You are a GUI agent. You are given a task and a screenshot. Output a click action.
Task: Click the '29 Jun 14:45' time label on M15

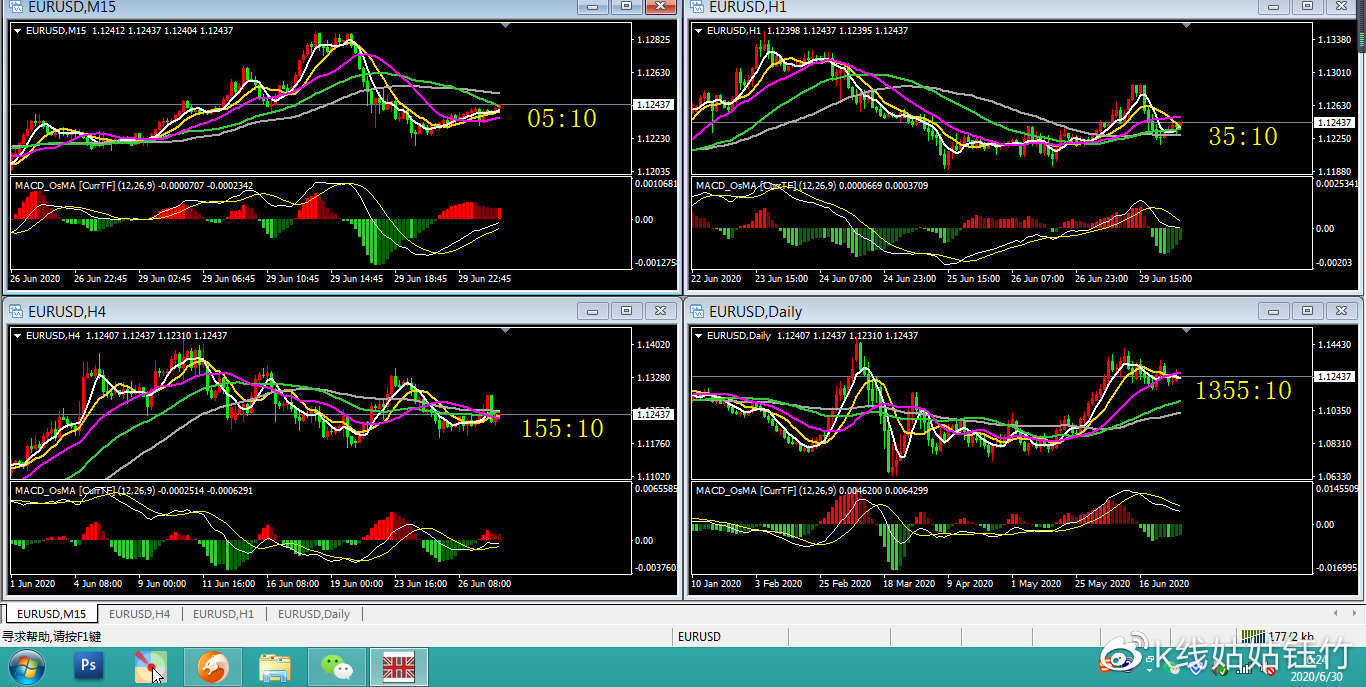[357, 279]
